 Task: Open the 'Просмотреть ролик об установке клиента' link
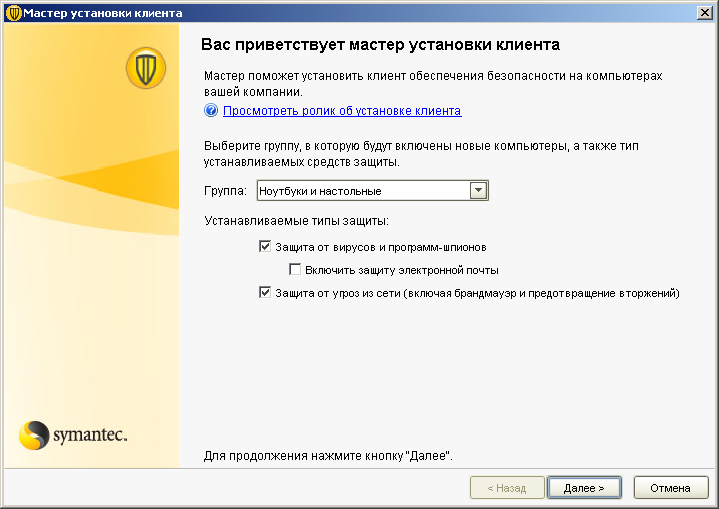[342, 111]
